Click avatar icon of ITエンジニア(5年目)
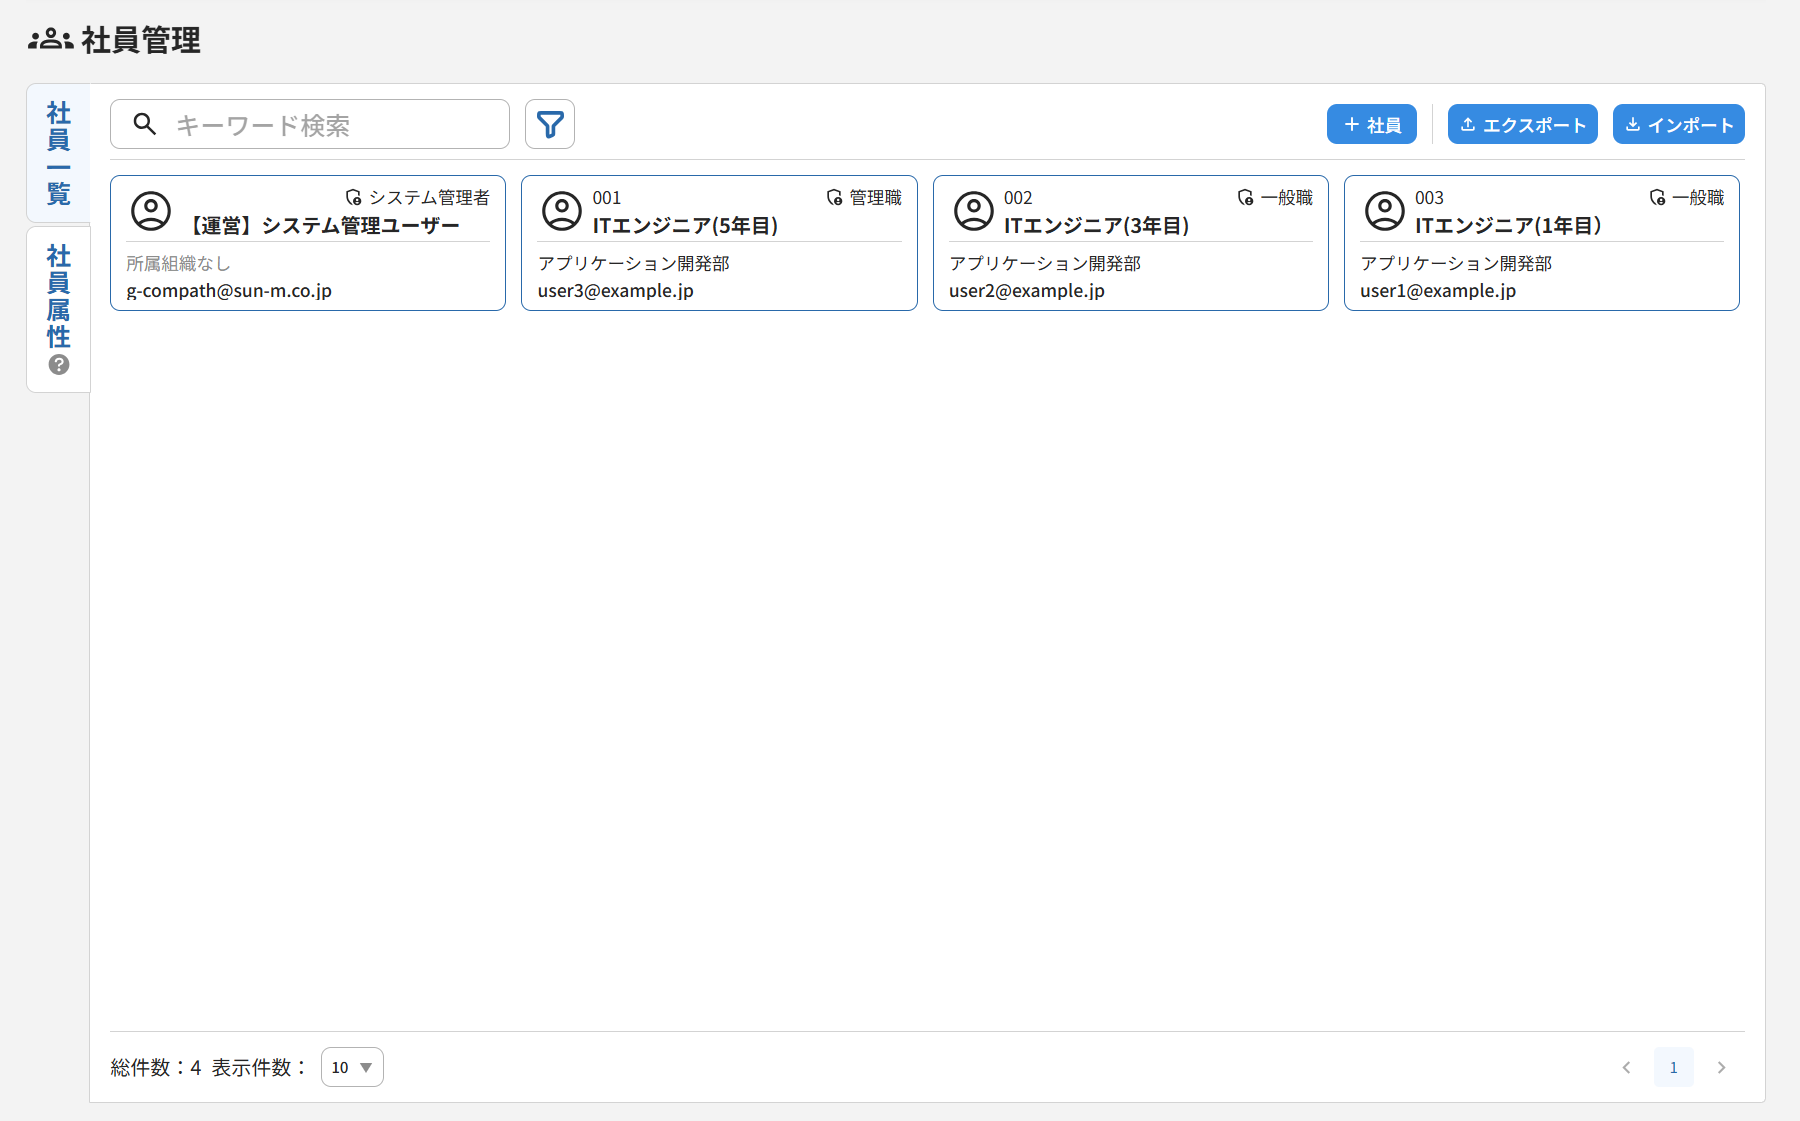 click(x=562, y=211)
